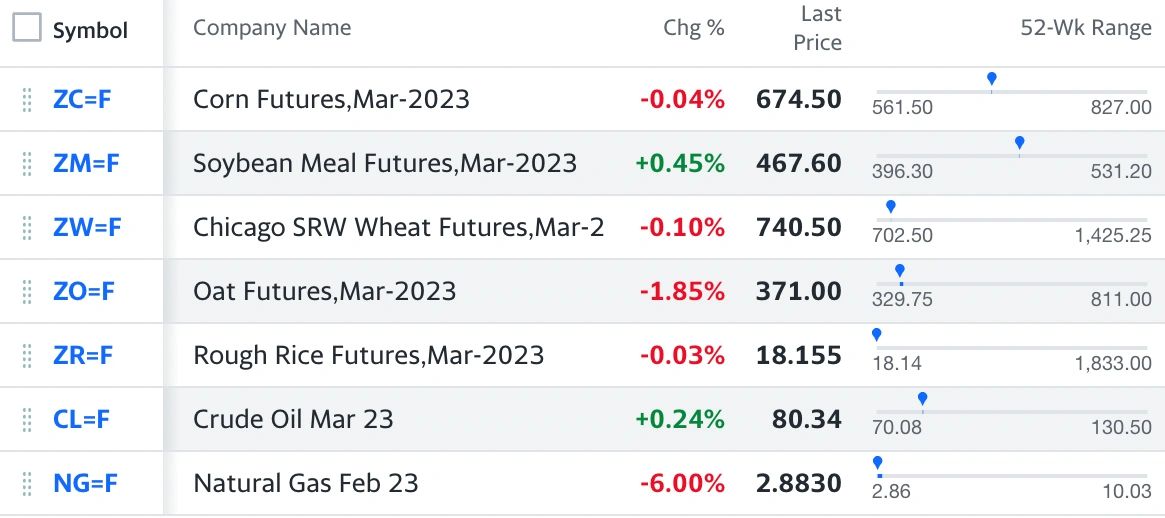Click Soybean Meal 52-week range marker

[x=1019, y=143]
